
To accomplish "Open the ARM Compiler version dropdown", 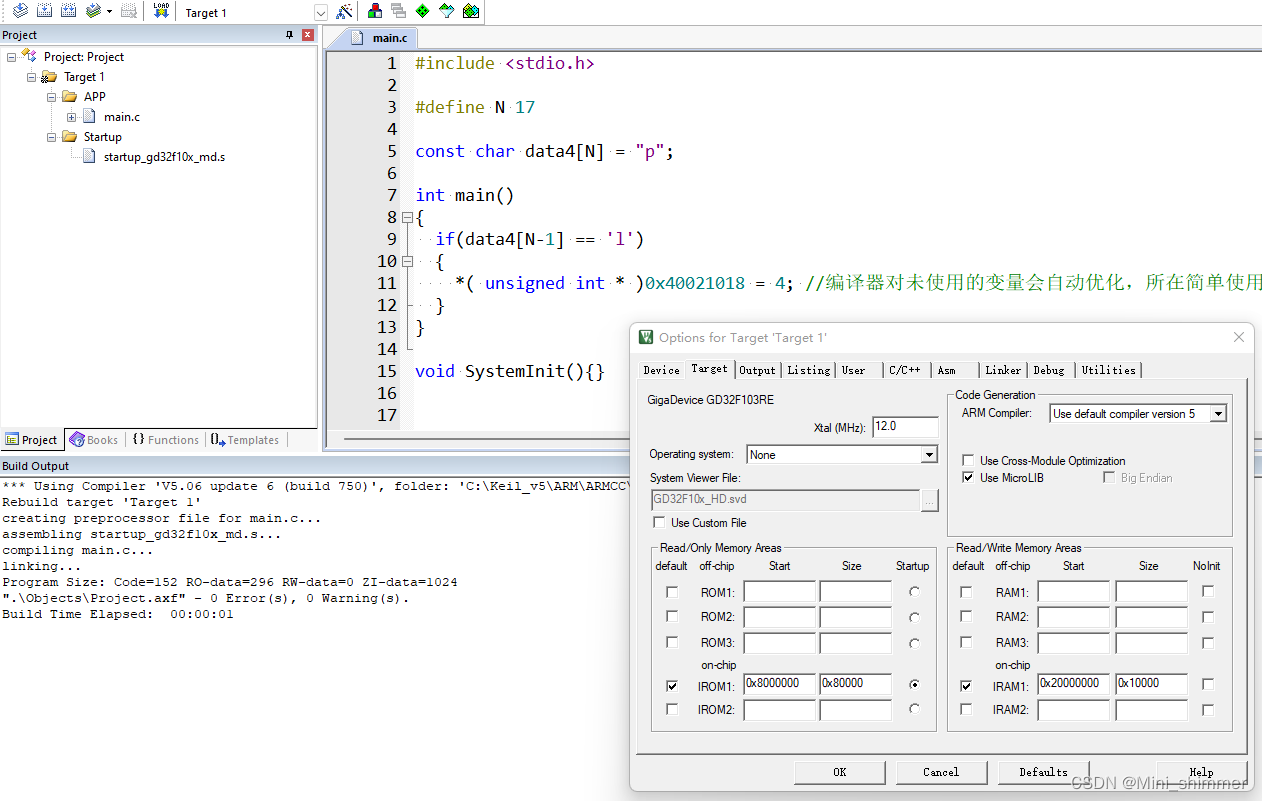I will (1219, 413).
